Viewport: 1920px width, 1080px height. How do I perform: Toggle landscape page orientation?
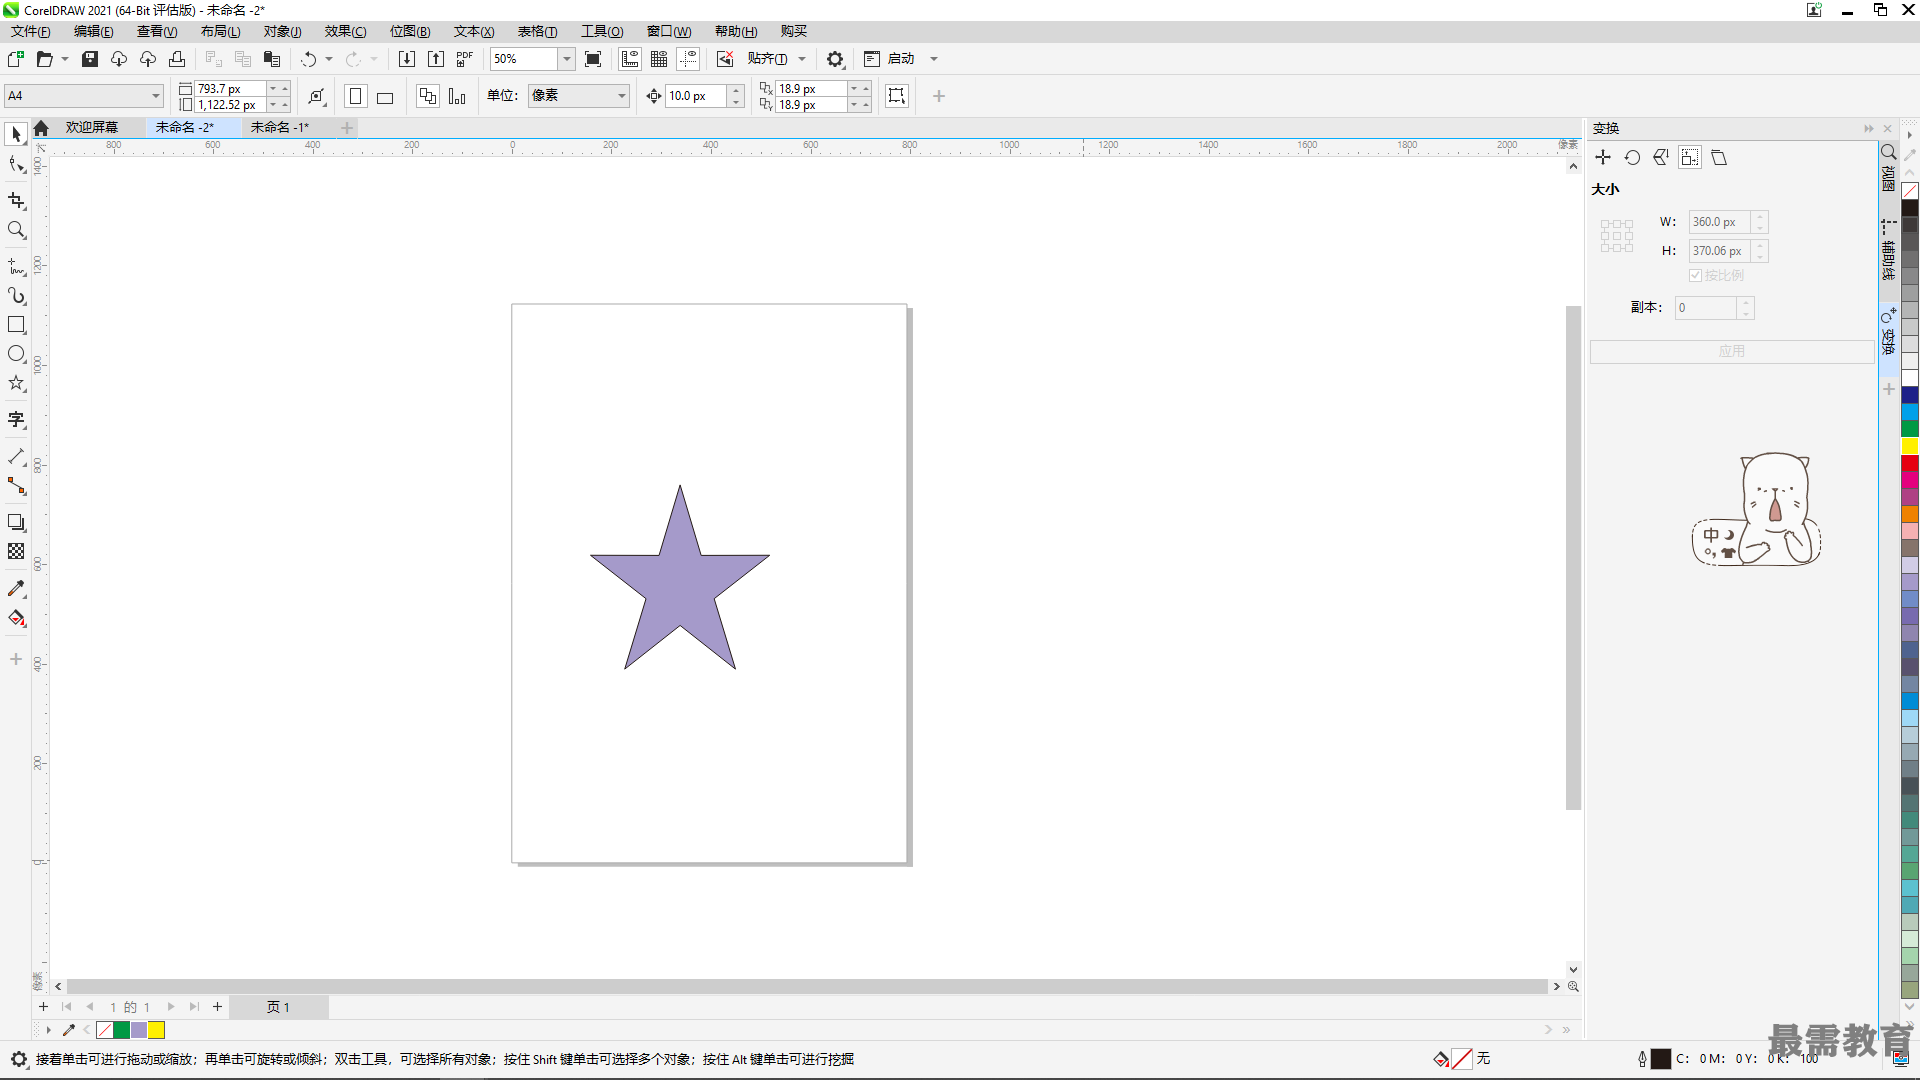tap(385, 96)
